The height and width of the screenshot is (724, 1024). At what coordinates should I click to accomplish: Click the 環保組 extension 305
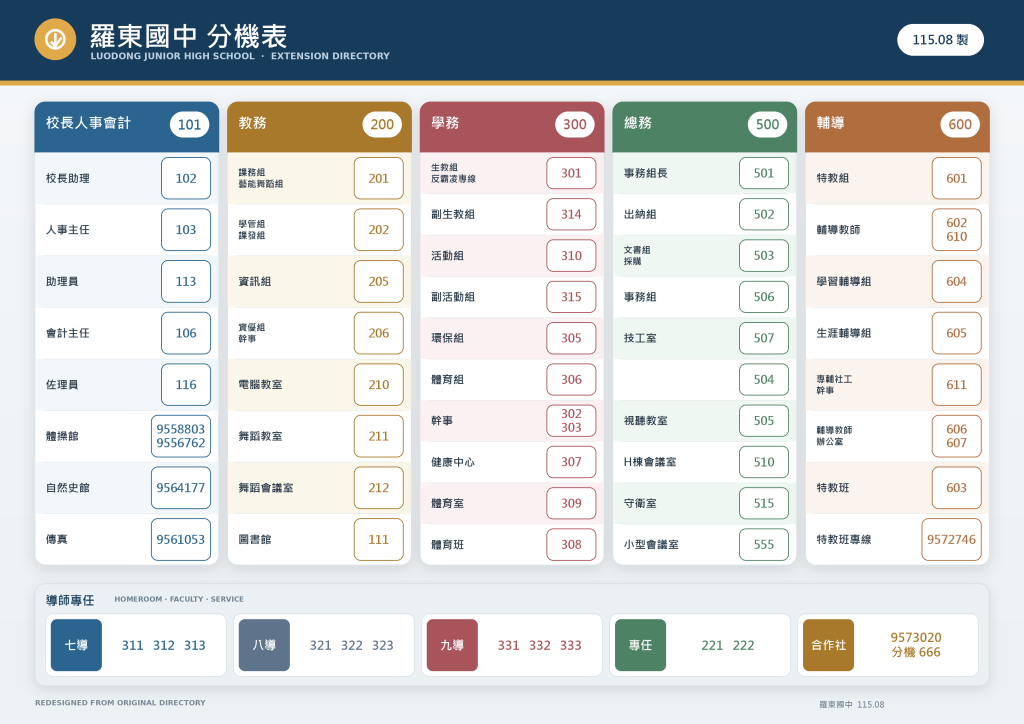571,338
